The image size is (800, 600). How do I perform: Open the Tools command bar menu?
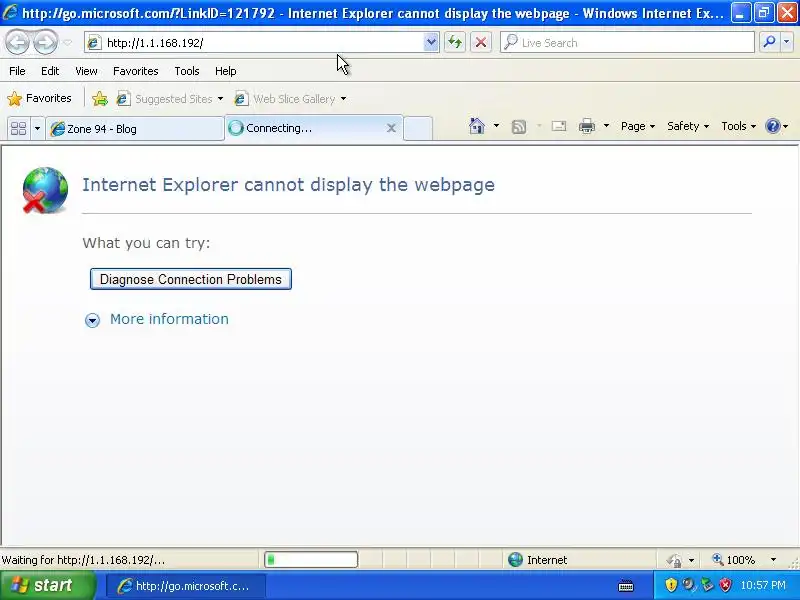pyautogui.click(x=738, y=126)
